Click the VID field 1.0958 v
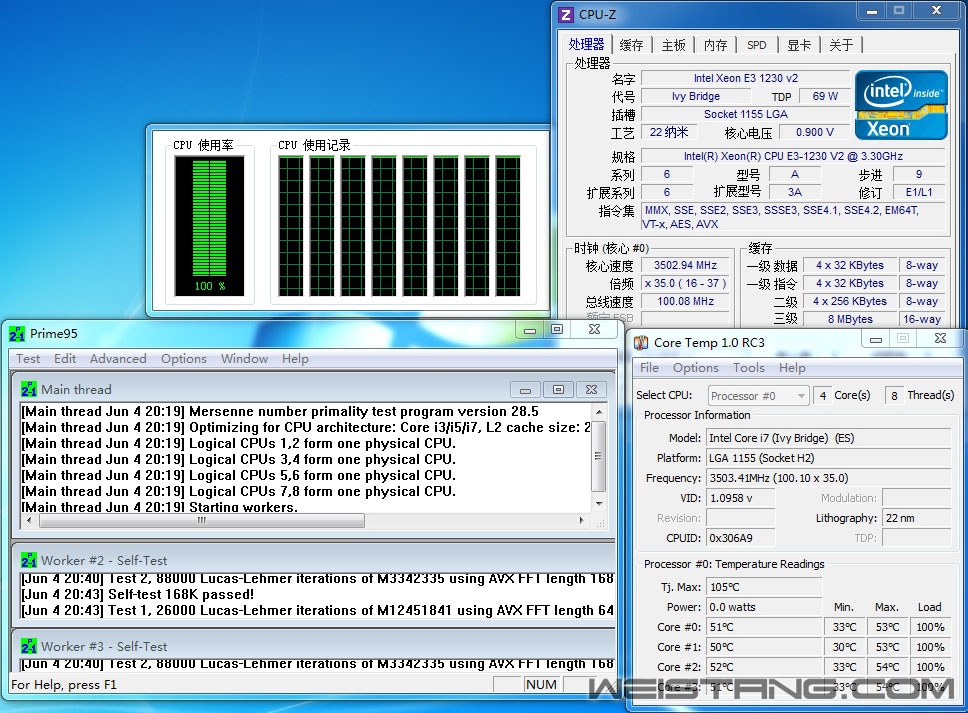968x713 pixels. [x=741, y=498]
